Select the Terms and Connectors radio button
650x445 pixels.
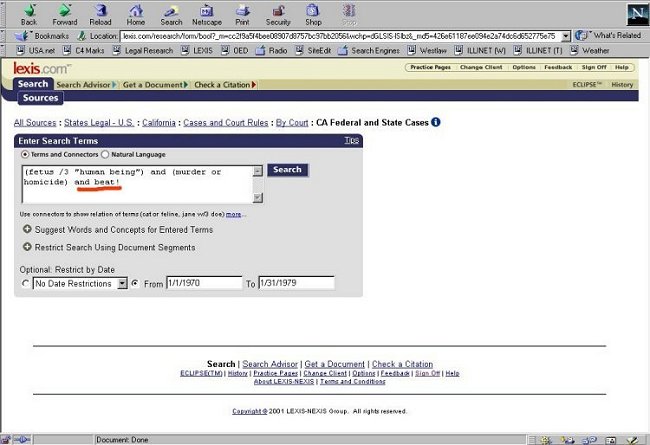[x=25, y=155]
